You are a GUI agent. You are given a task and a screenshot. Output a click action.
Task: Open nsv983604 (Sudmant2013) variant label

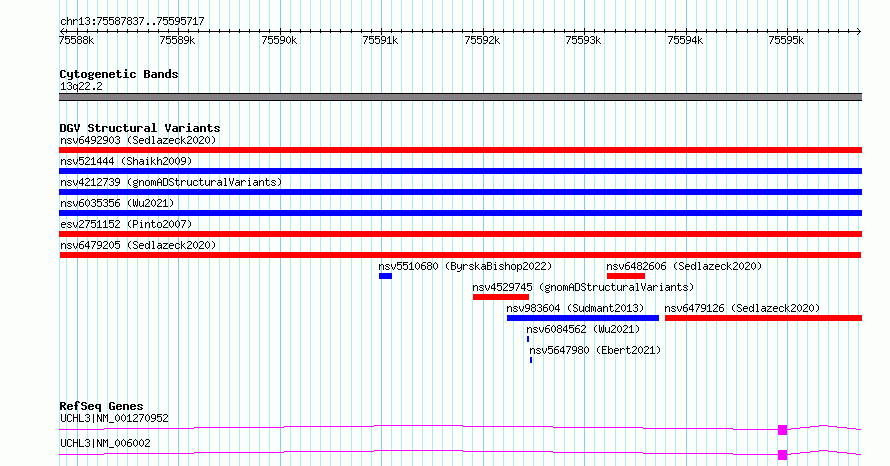click(575, 308)
